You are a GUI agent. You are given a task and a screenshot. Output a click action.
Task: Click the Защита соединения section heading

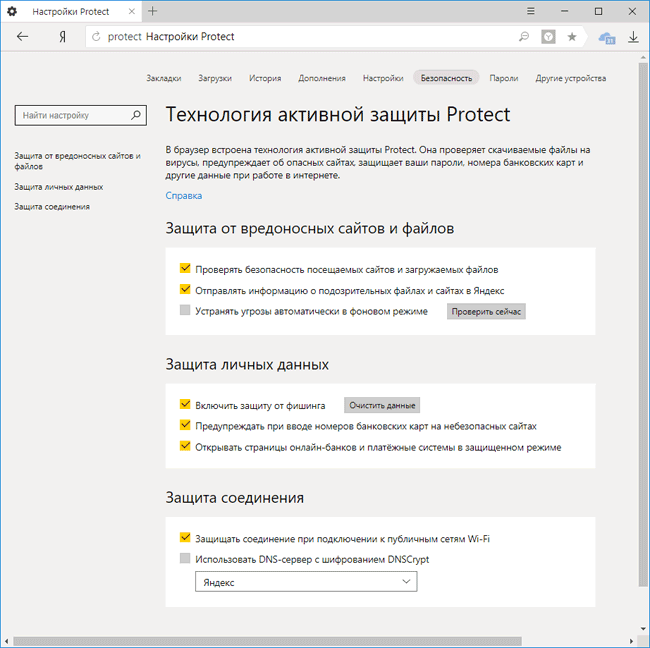point(235,498)
